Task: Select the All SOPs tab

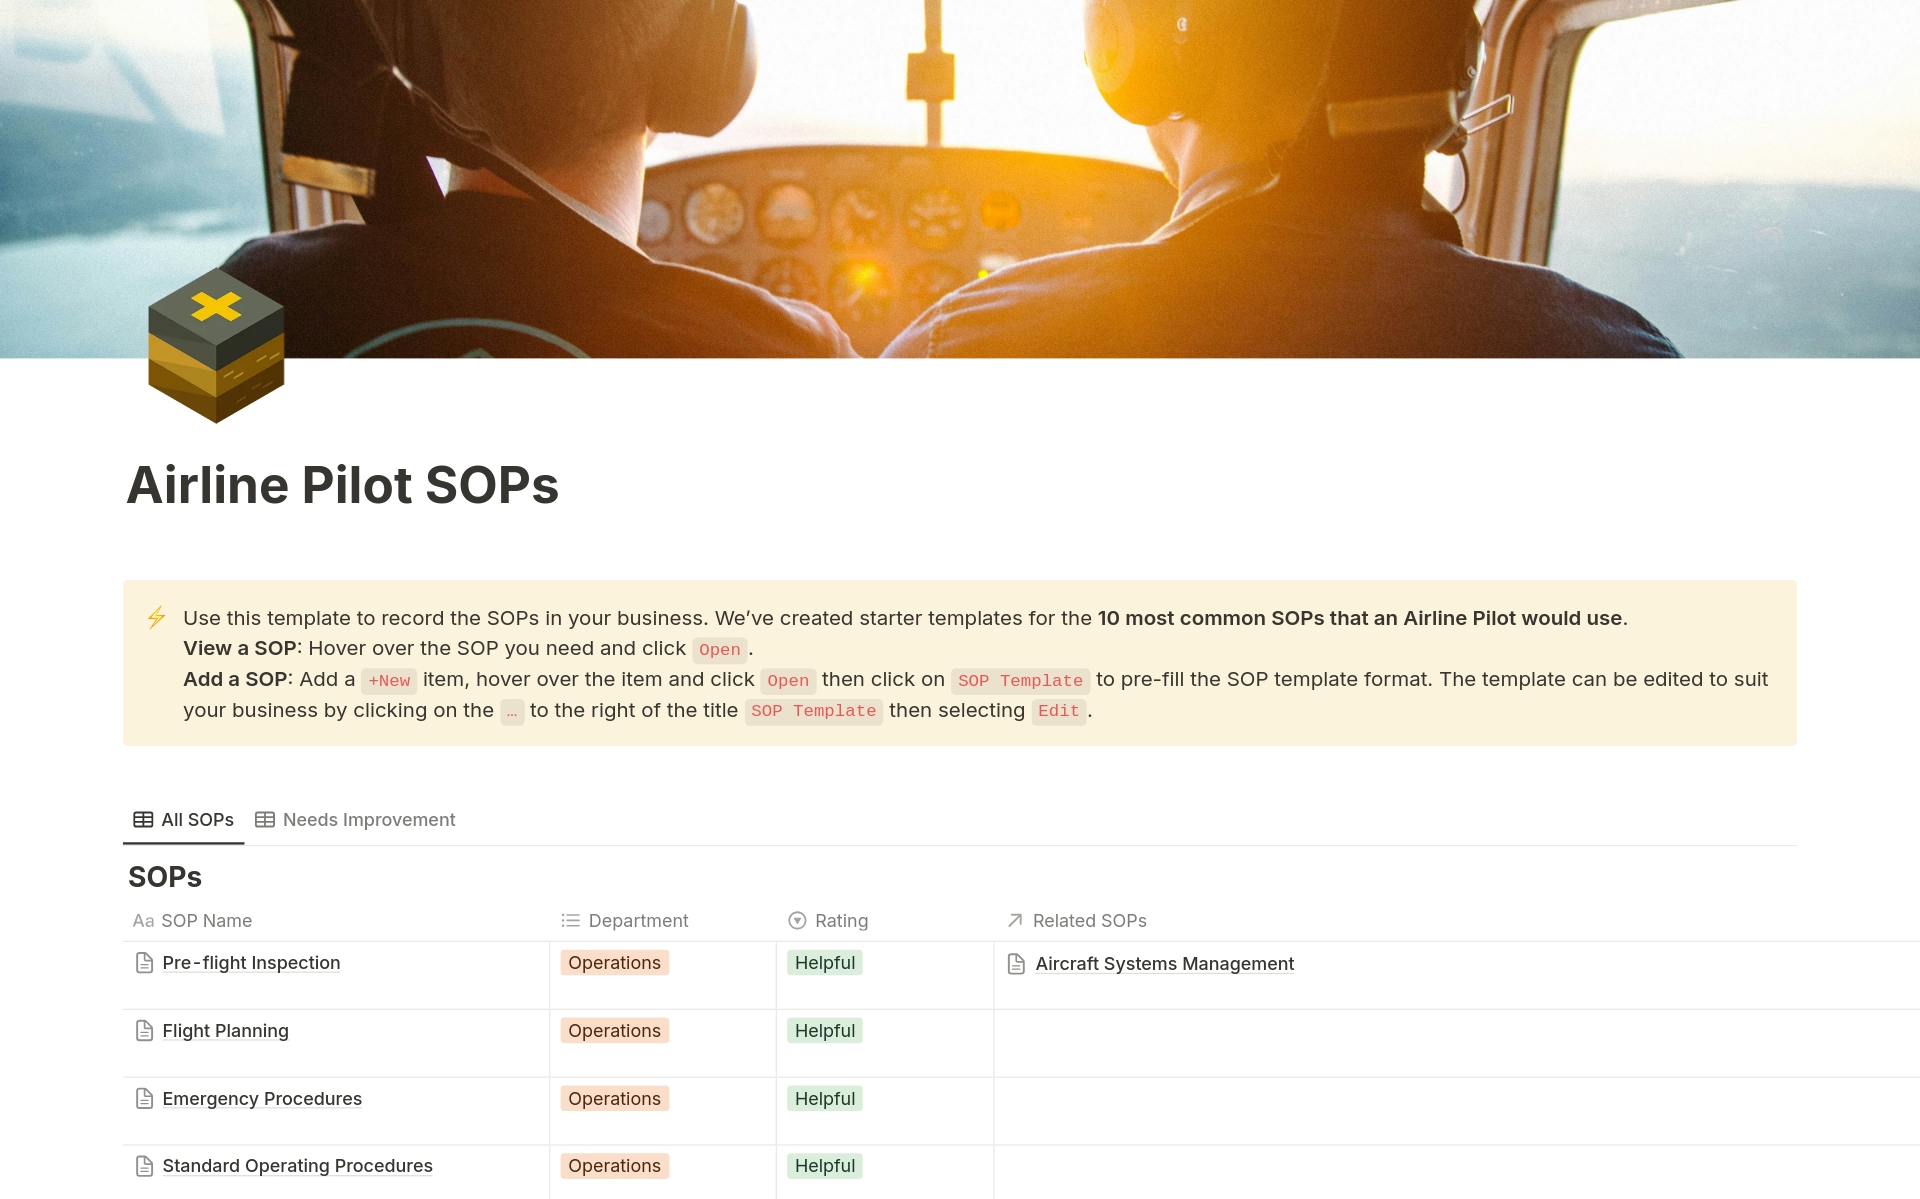Action: (x=196, y=819)
